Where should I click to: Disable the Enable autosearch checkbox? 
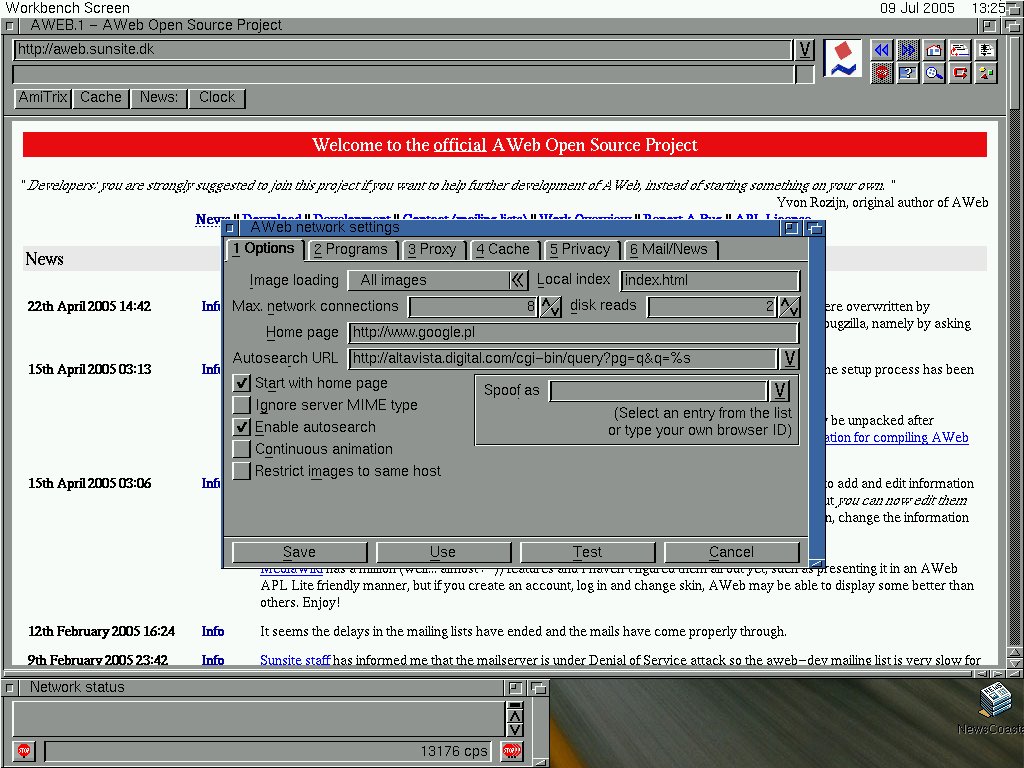(242, 427)
